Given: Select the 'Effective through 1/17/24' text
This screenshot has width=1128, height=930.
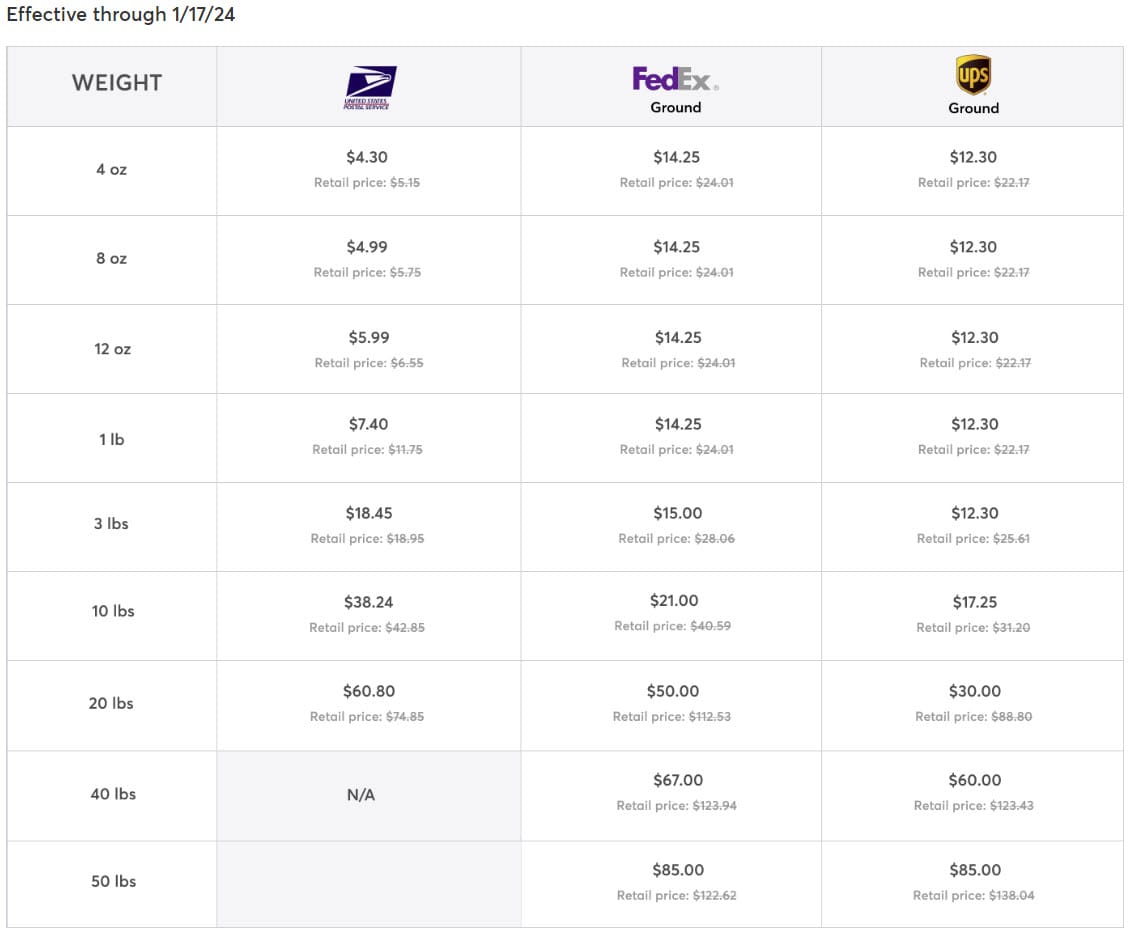Looking at the screenshot, I should [121, 14].
